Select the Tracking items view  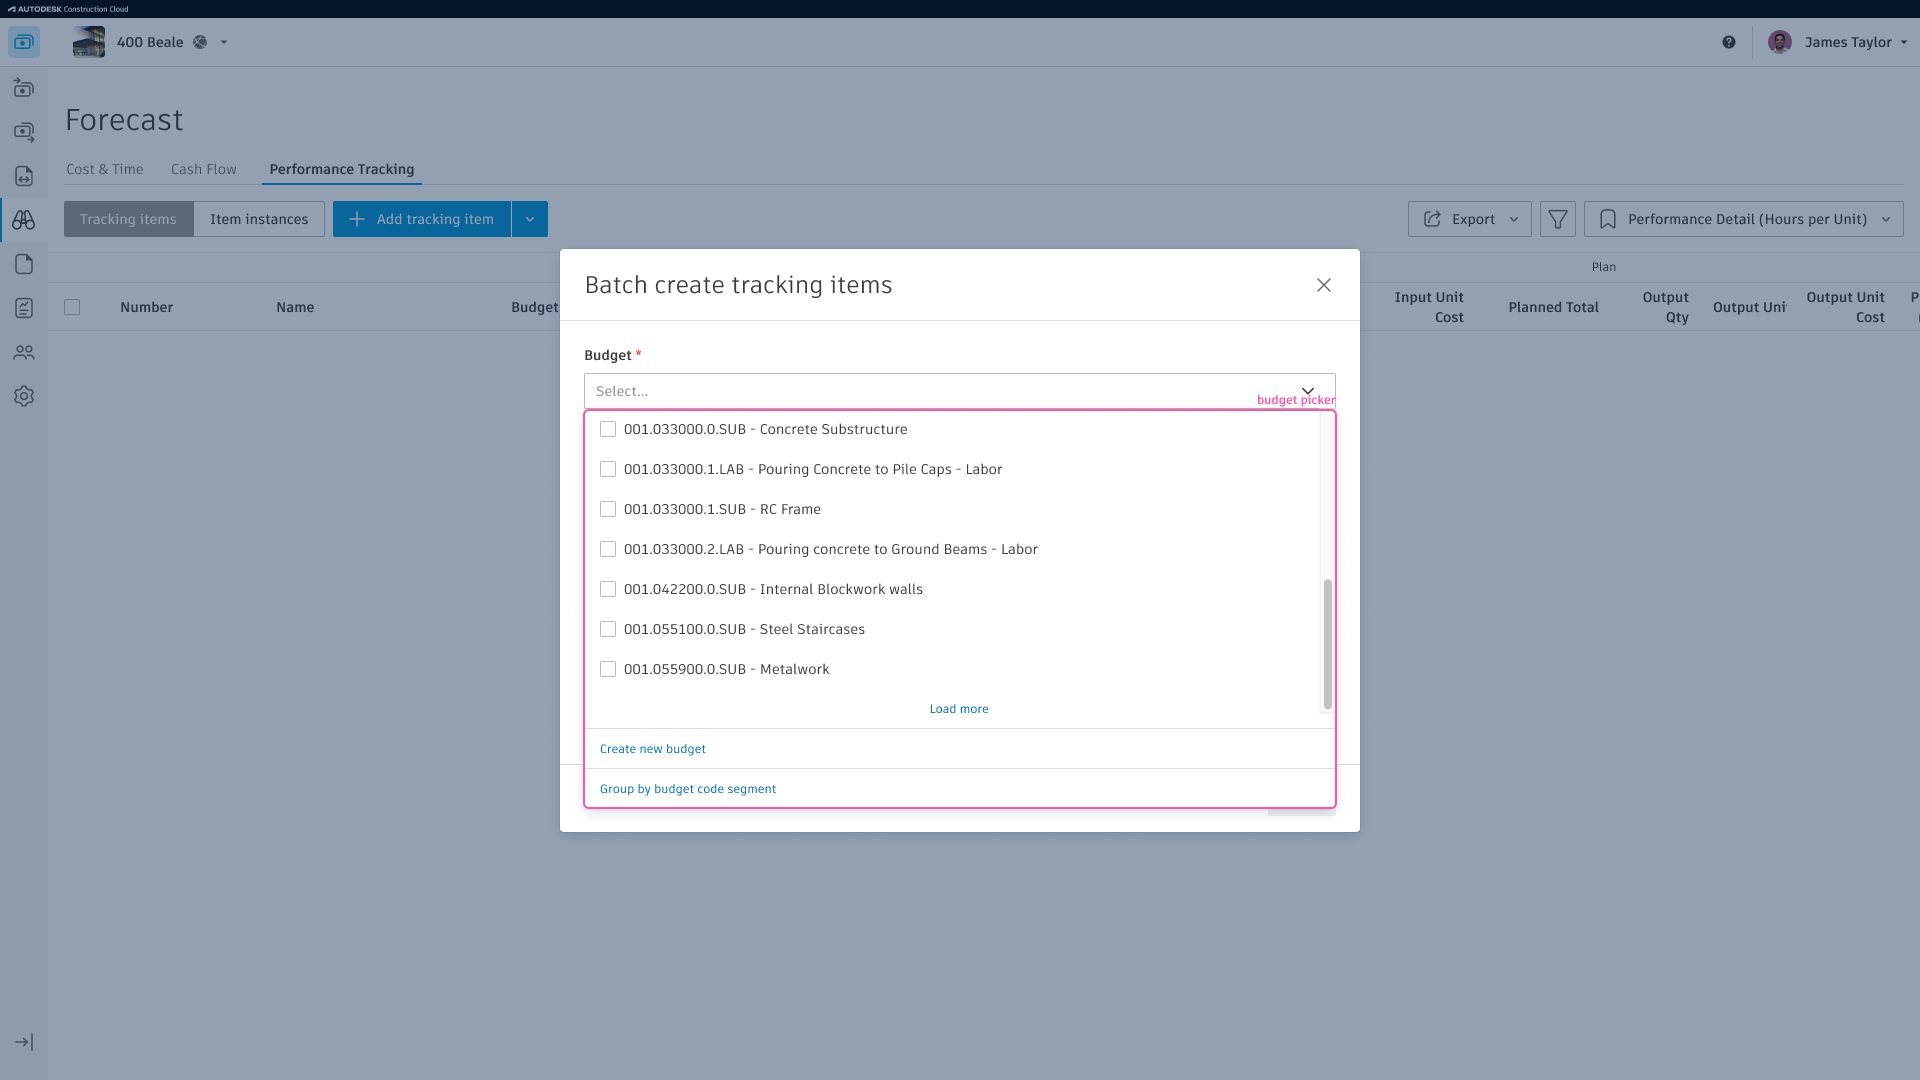128,219
